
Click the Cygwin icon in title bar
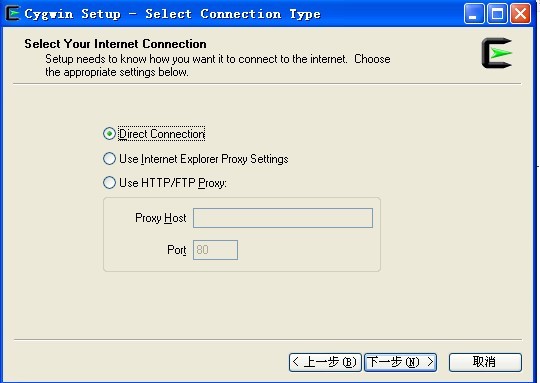[12, 13]
